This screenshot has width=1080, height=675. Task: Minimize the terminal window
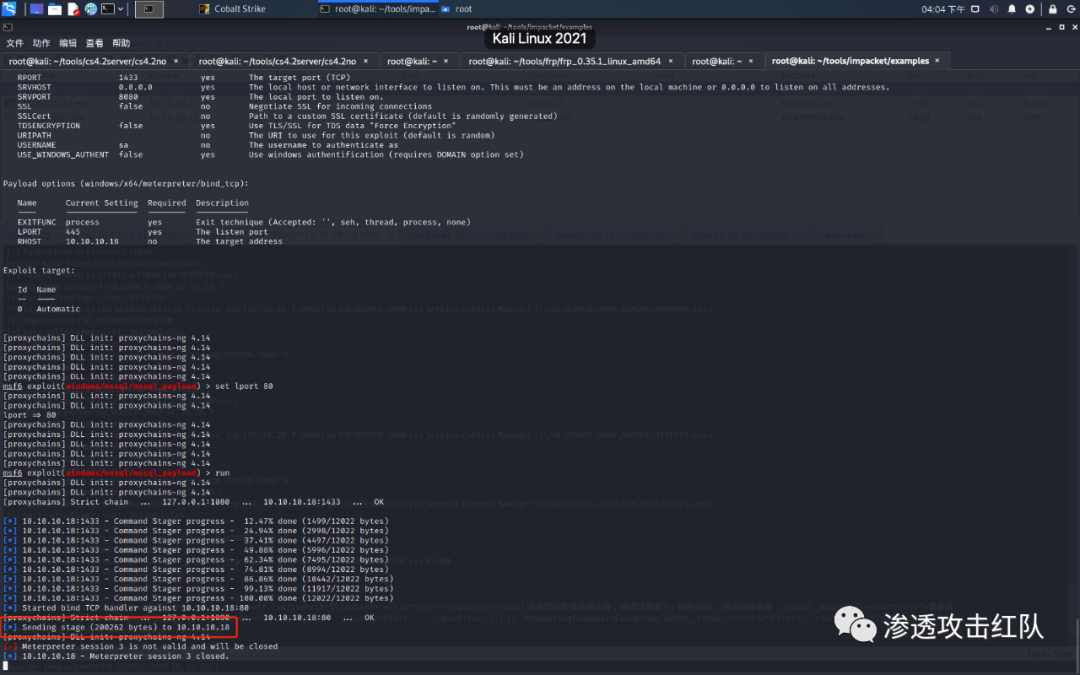1048,28
